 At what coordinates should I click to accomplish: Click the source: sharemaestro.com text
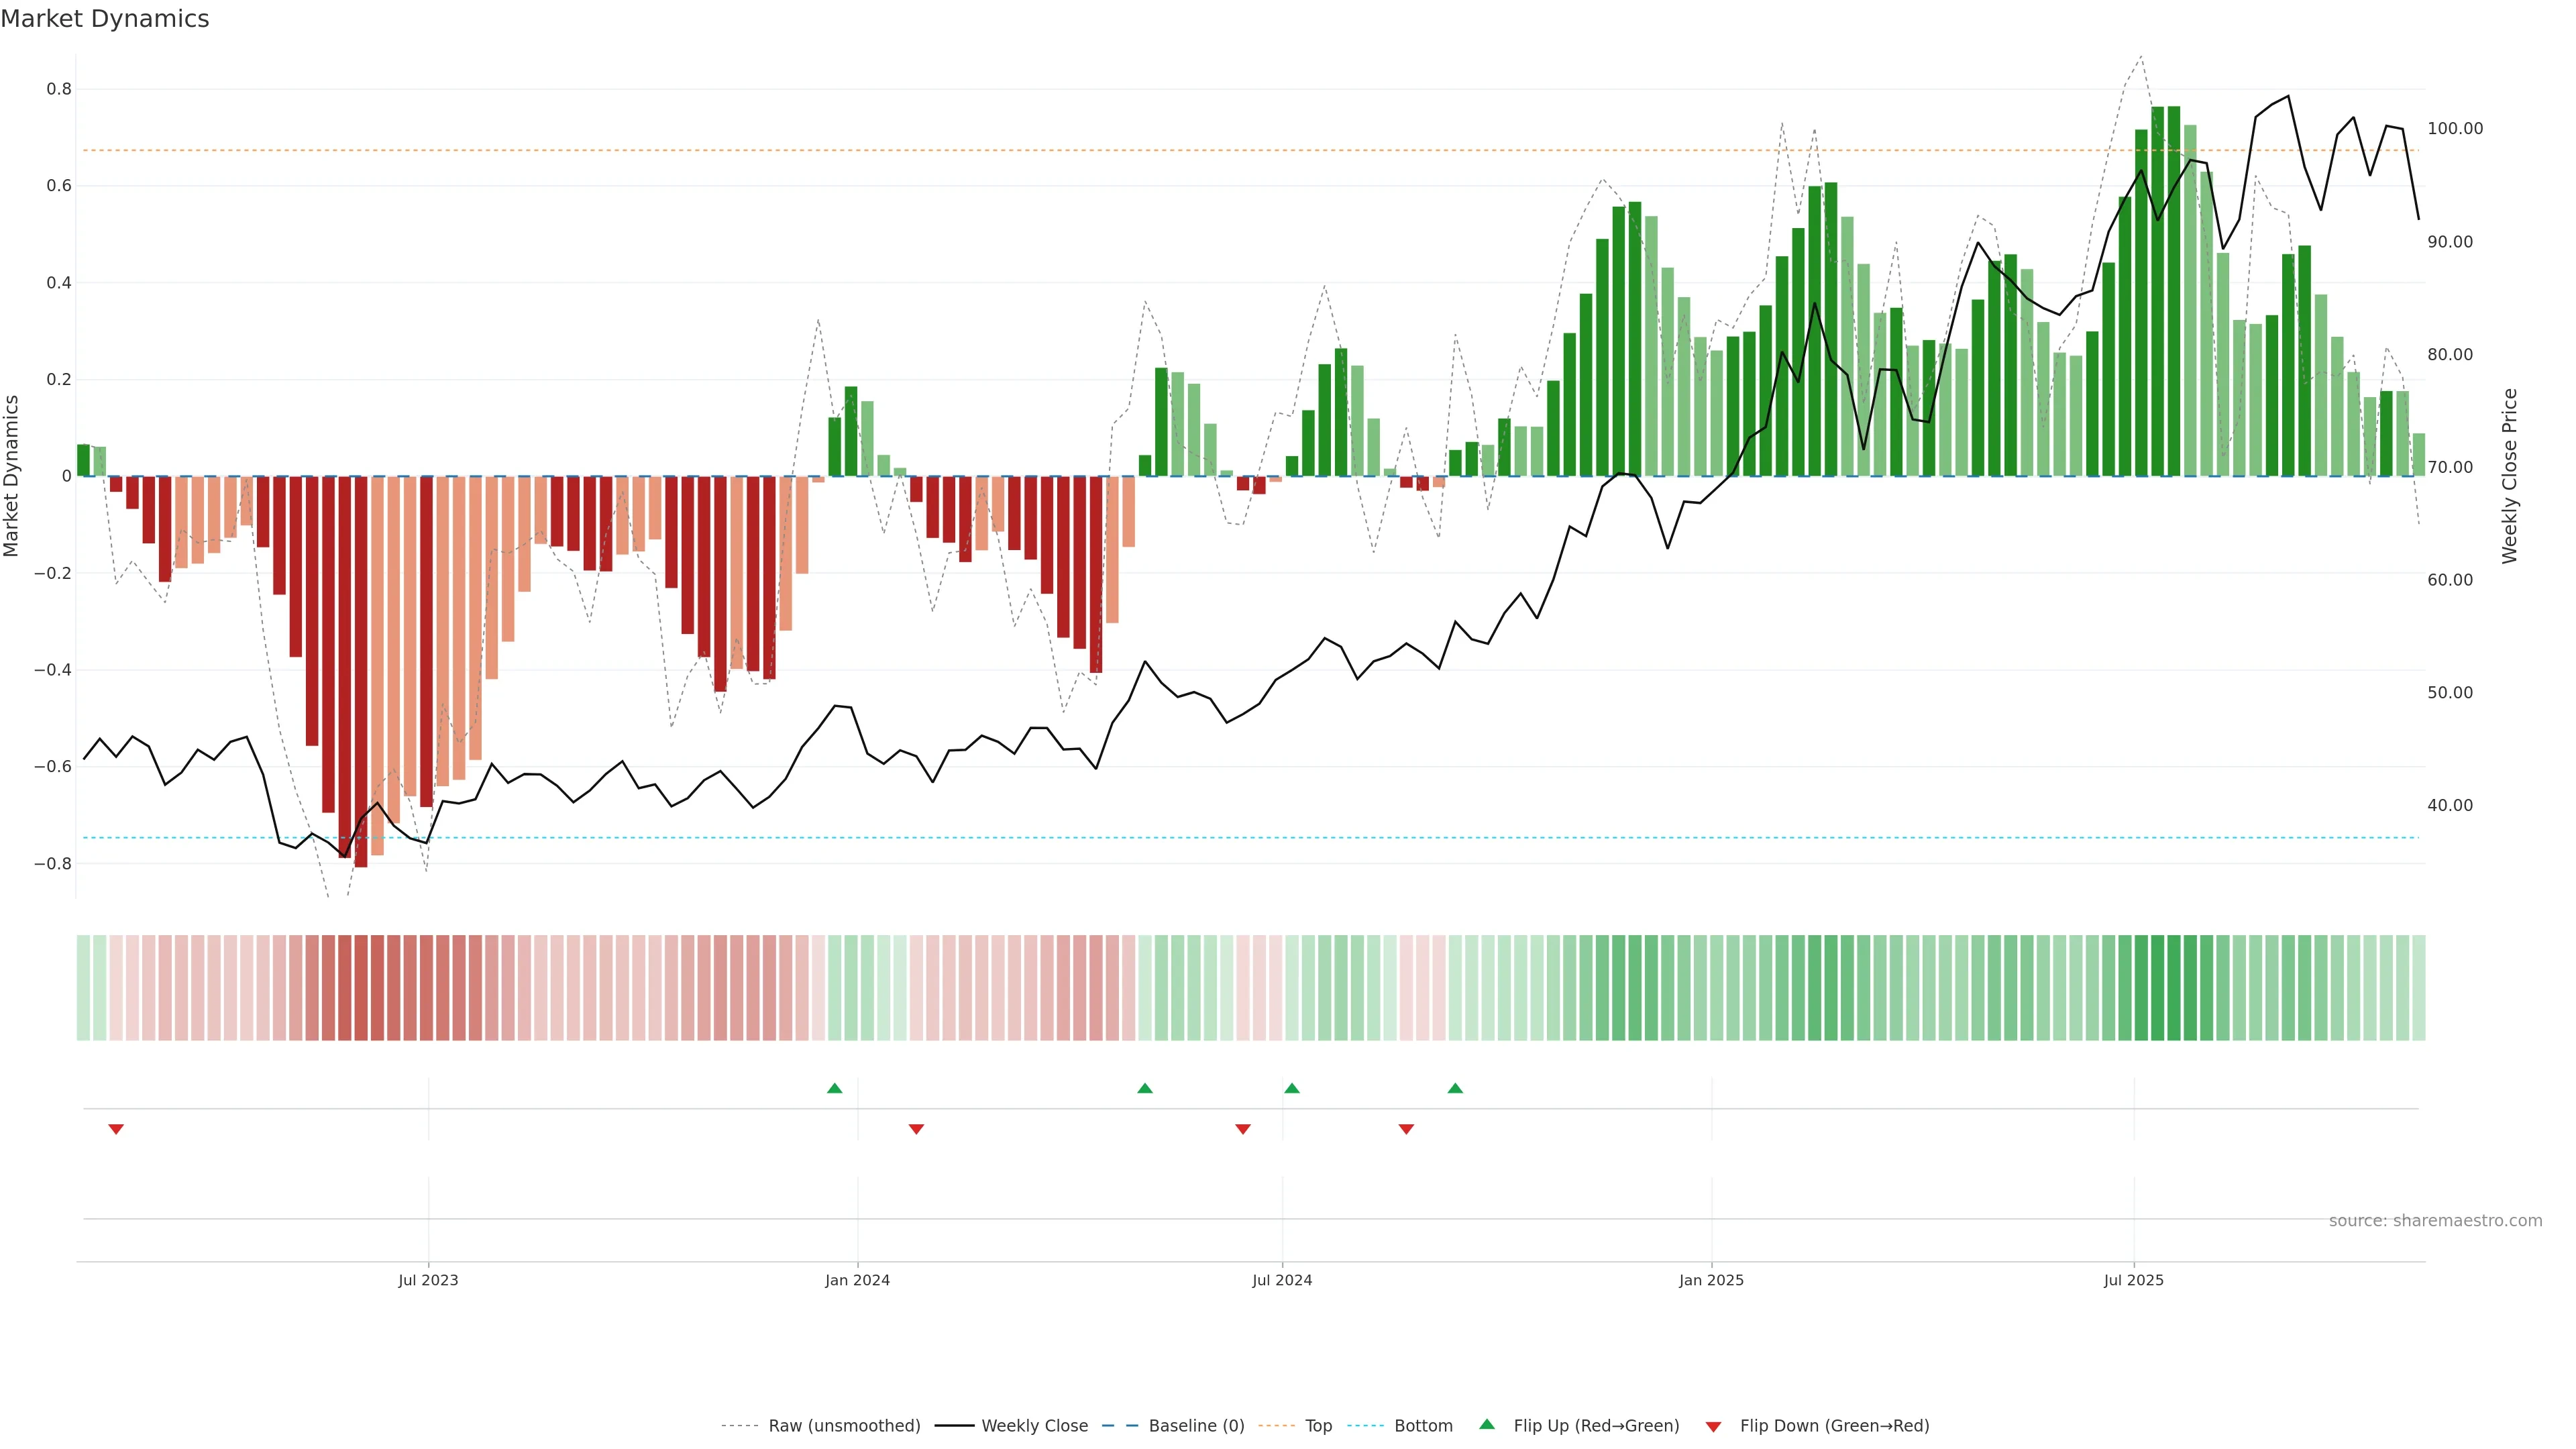(2435, 1221)
